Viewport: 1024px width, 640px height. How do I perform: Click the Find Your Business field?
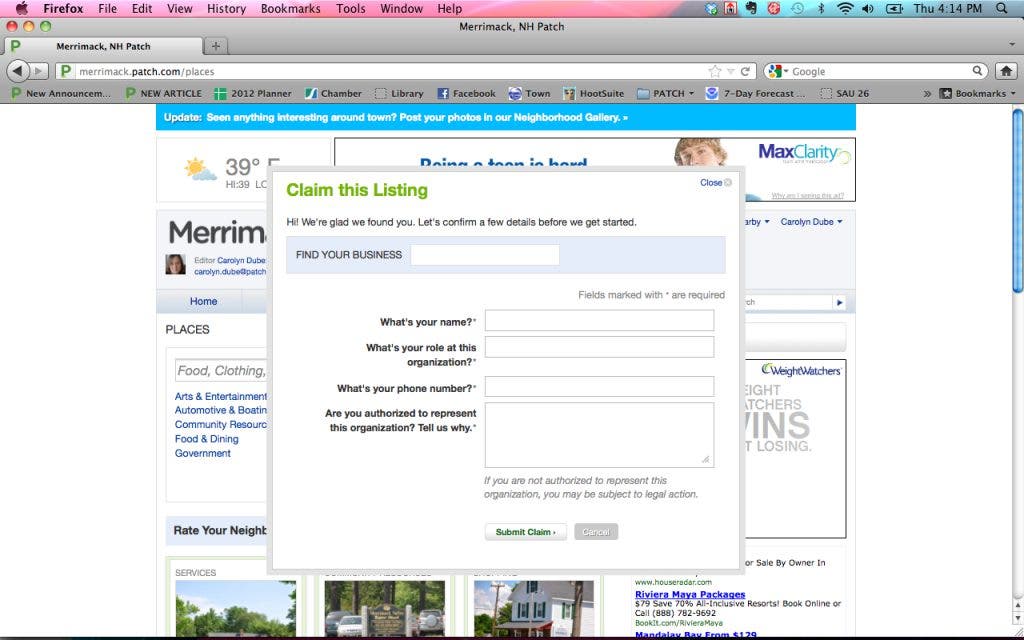coord(485,255)
